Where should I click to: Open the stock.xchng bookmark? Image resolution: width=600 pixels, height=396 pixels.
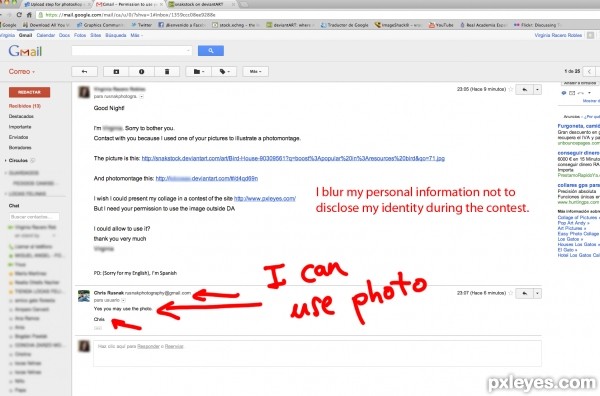[x=236, y=25]
